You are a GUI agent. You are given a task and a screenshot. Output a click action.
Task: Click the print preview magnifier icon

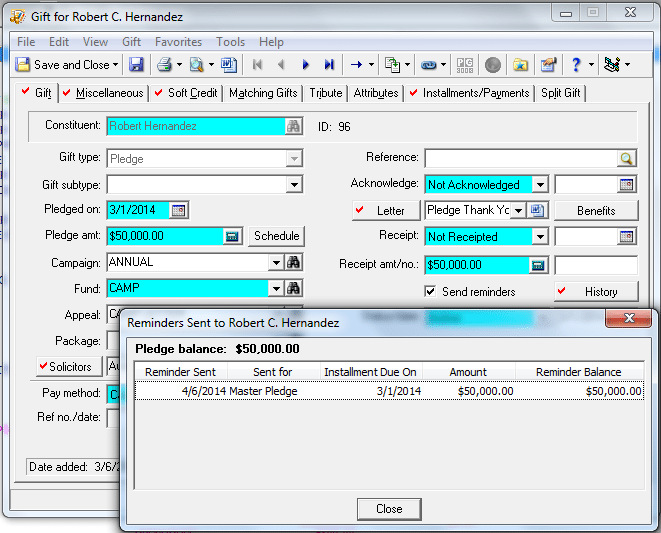coord(196,65)
